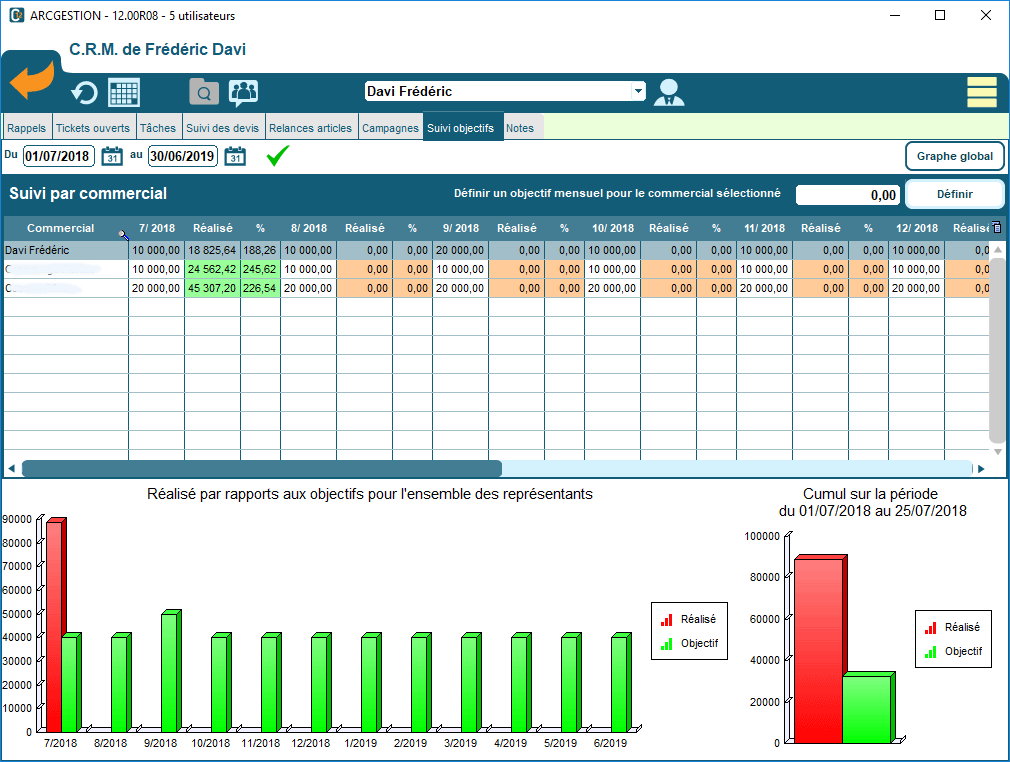This screenshot has width=1010, height=762.
Task: Open start date calendar picker
Action: point(112,156)
